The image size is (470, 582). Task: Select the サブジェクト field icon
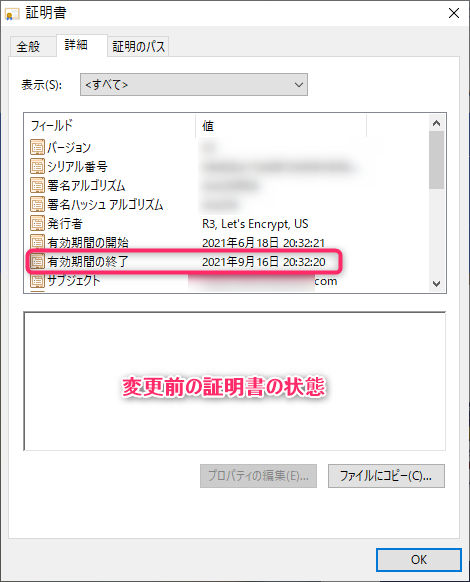(x=37, y=281)
